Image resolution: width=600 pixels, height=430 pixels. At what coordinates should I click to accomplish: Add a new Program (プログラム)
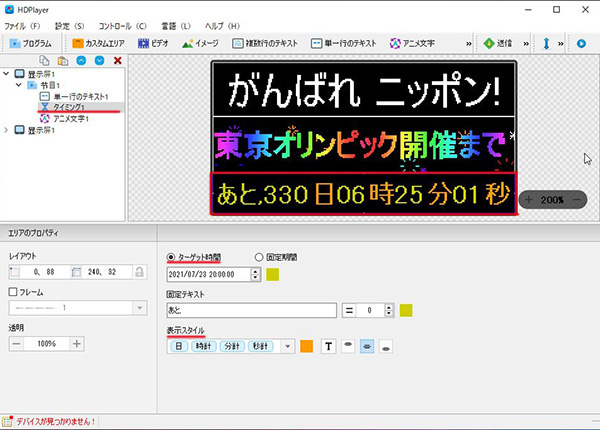point(30,44)
